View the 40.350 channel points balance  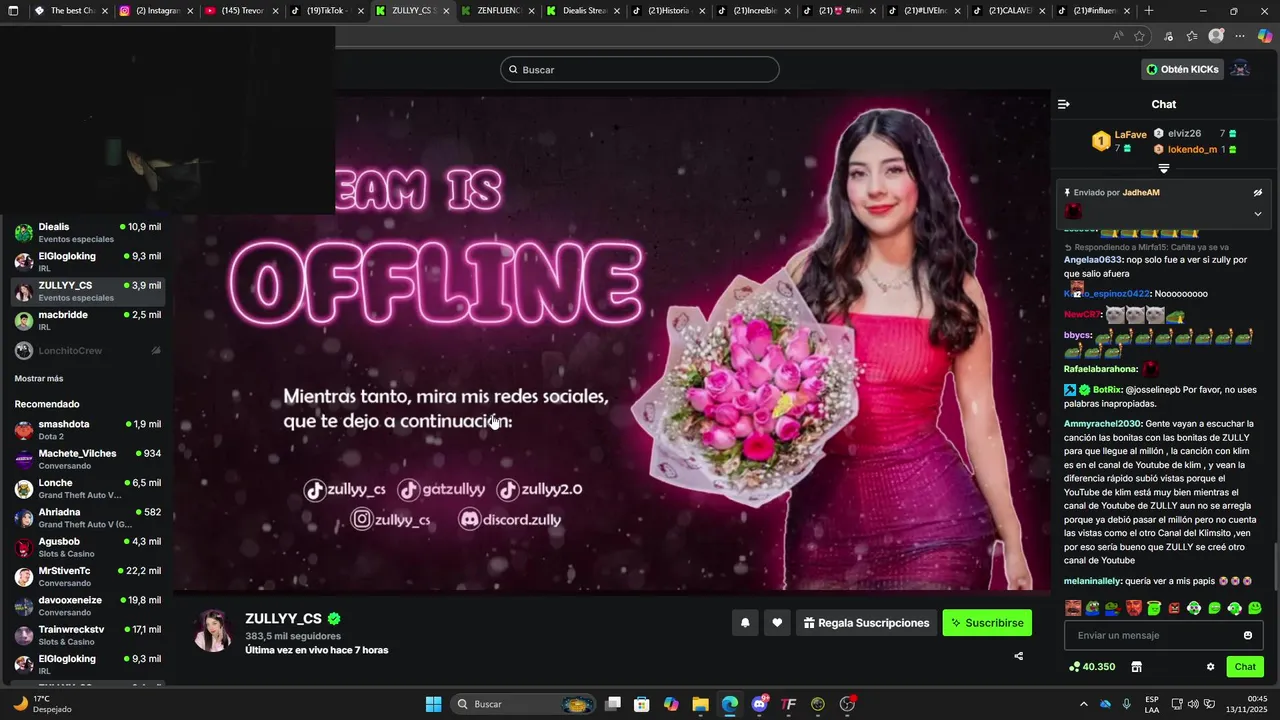pos(1092,667)
